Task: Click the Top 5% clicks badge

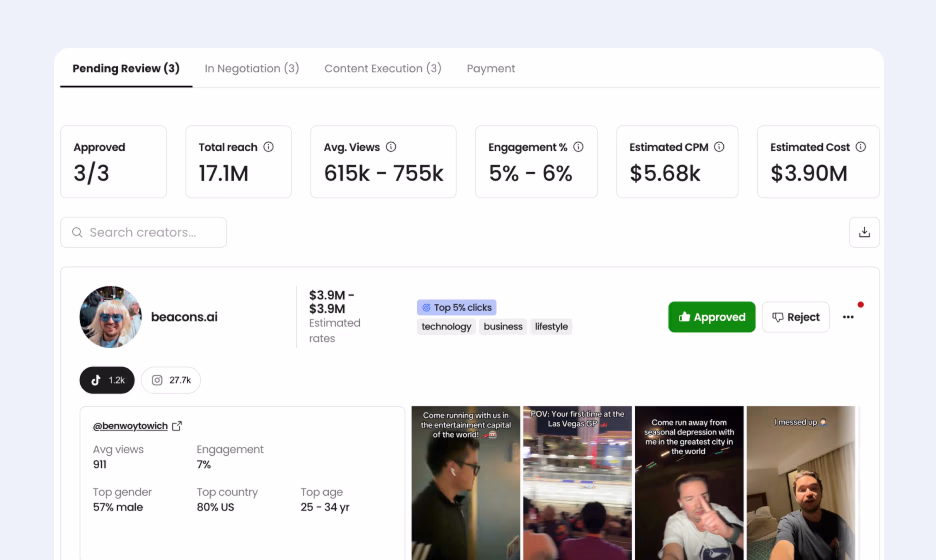Action: click(x=456, y=307)
